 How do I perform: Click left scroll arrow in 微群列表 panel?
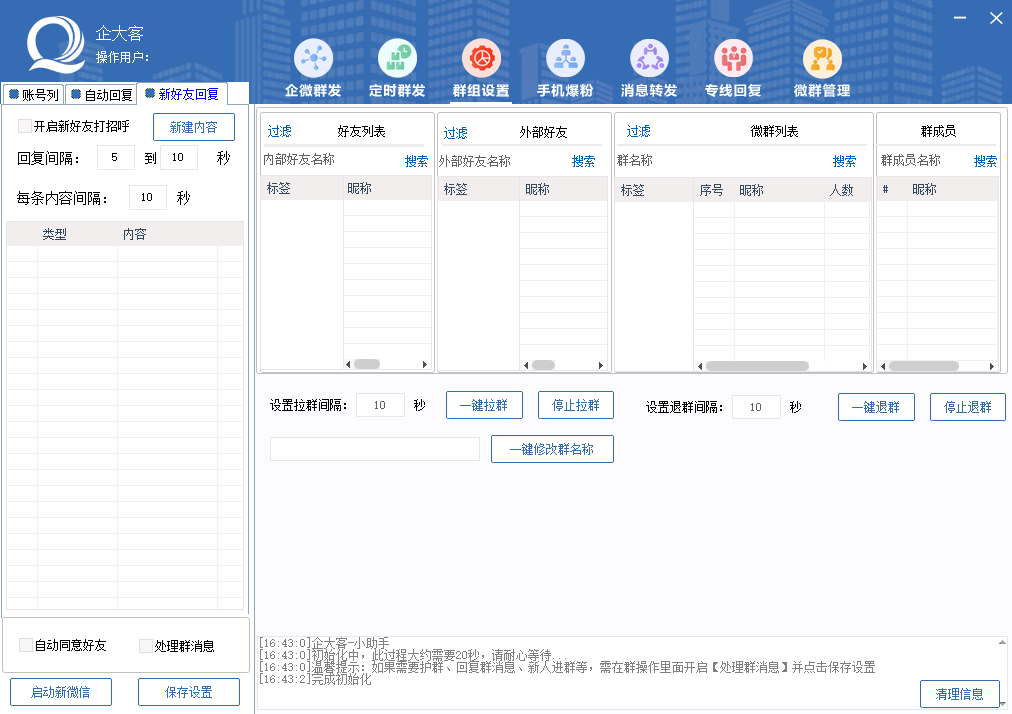(x=700, y=366)
